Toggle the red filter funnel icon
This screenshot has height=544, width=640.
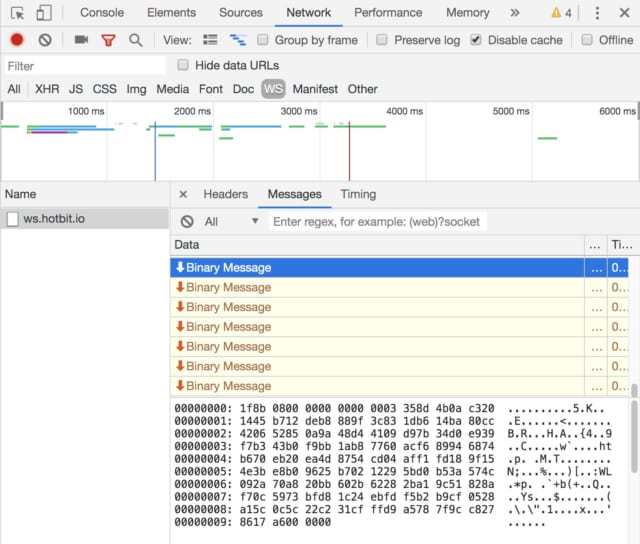tap(108, 40)
